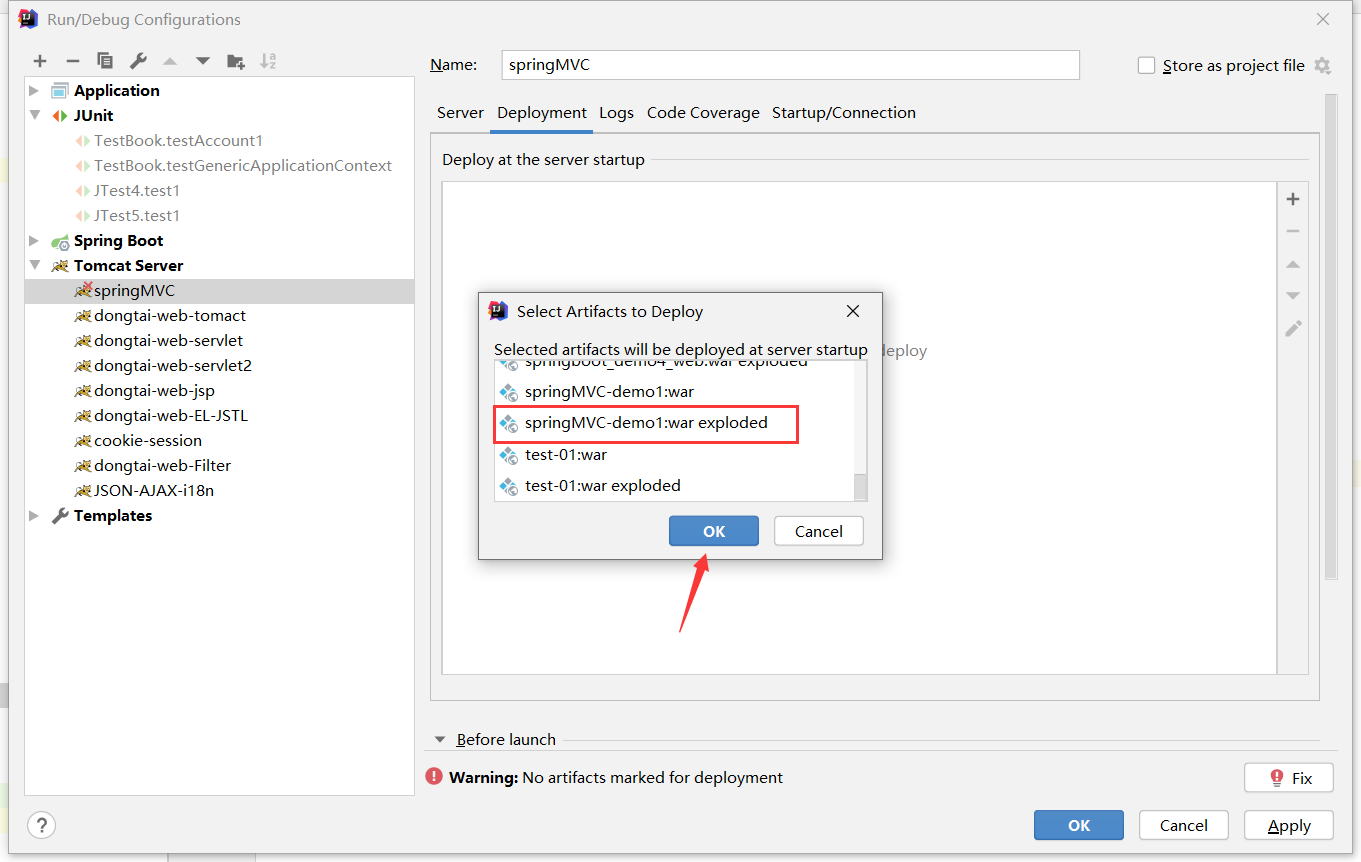Click the Fix button
The height and width of the screenshot is (862, 1361).
pyautogui.click(x=1289, y=778)
